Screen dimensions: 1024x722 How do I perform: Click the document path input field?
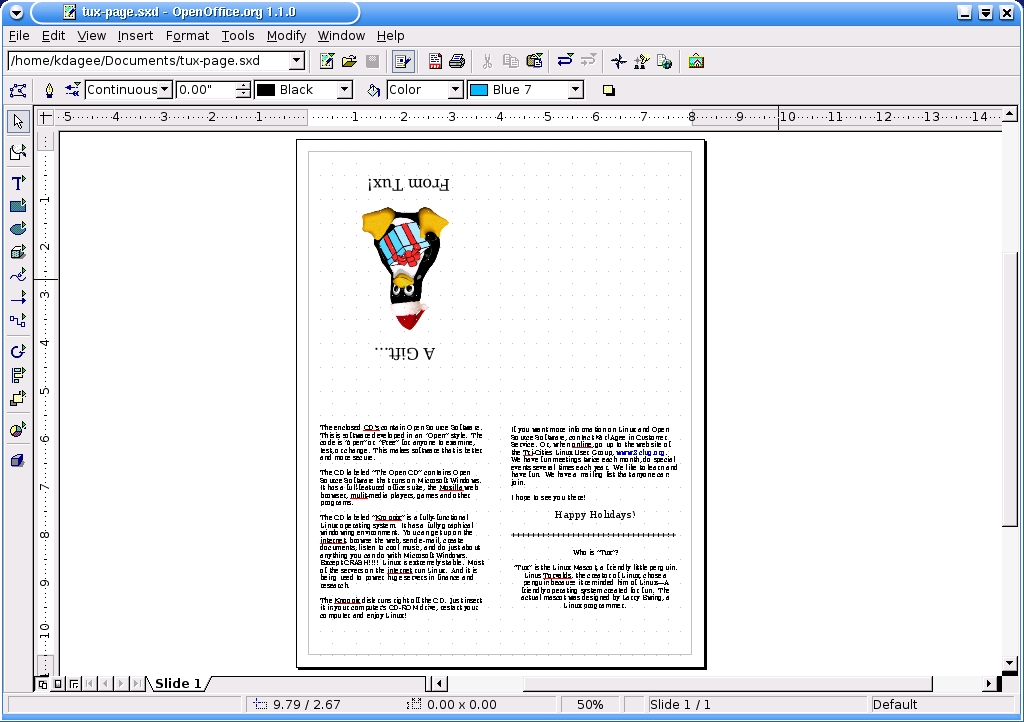tap(150, 60)
